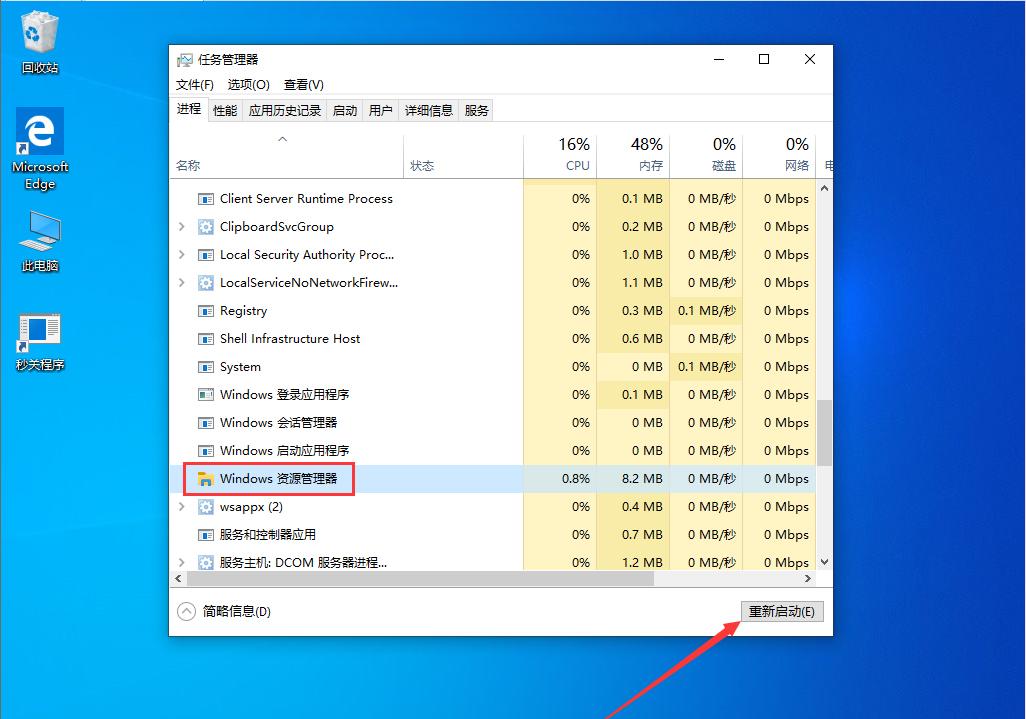The image size is (1026, 719).
Task: Sort by 网络 column header
Action: click(779, 156)
